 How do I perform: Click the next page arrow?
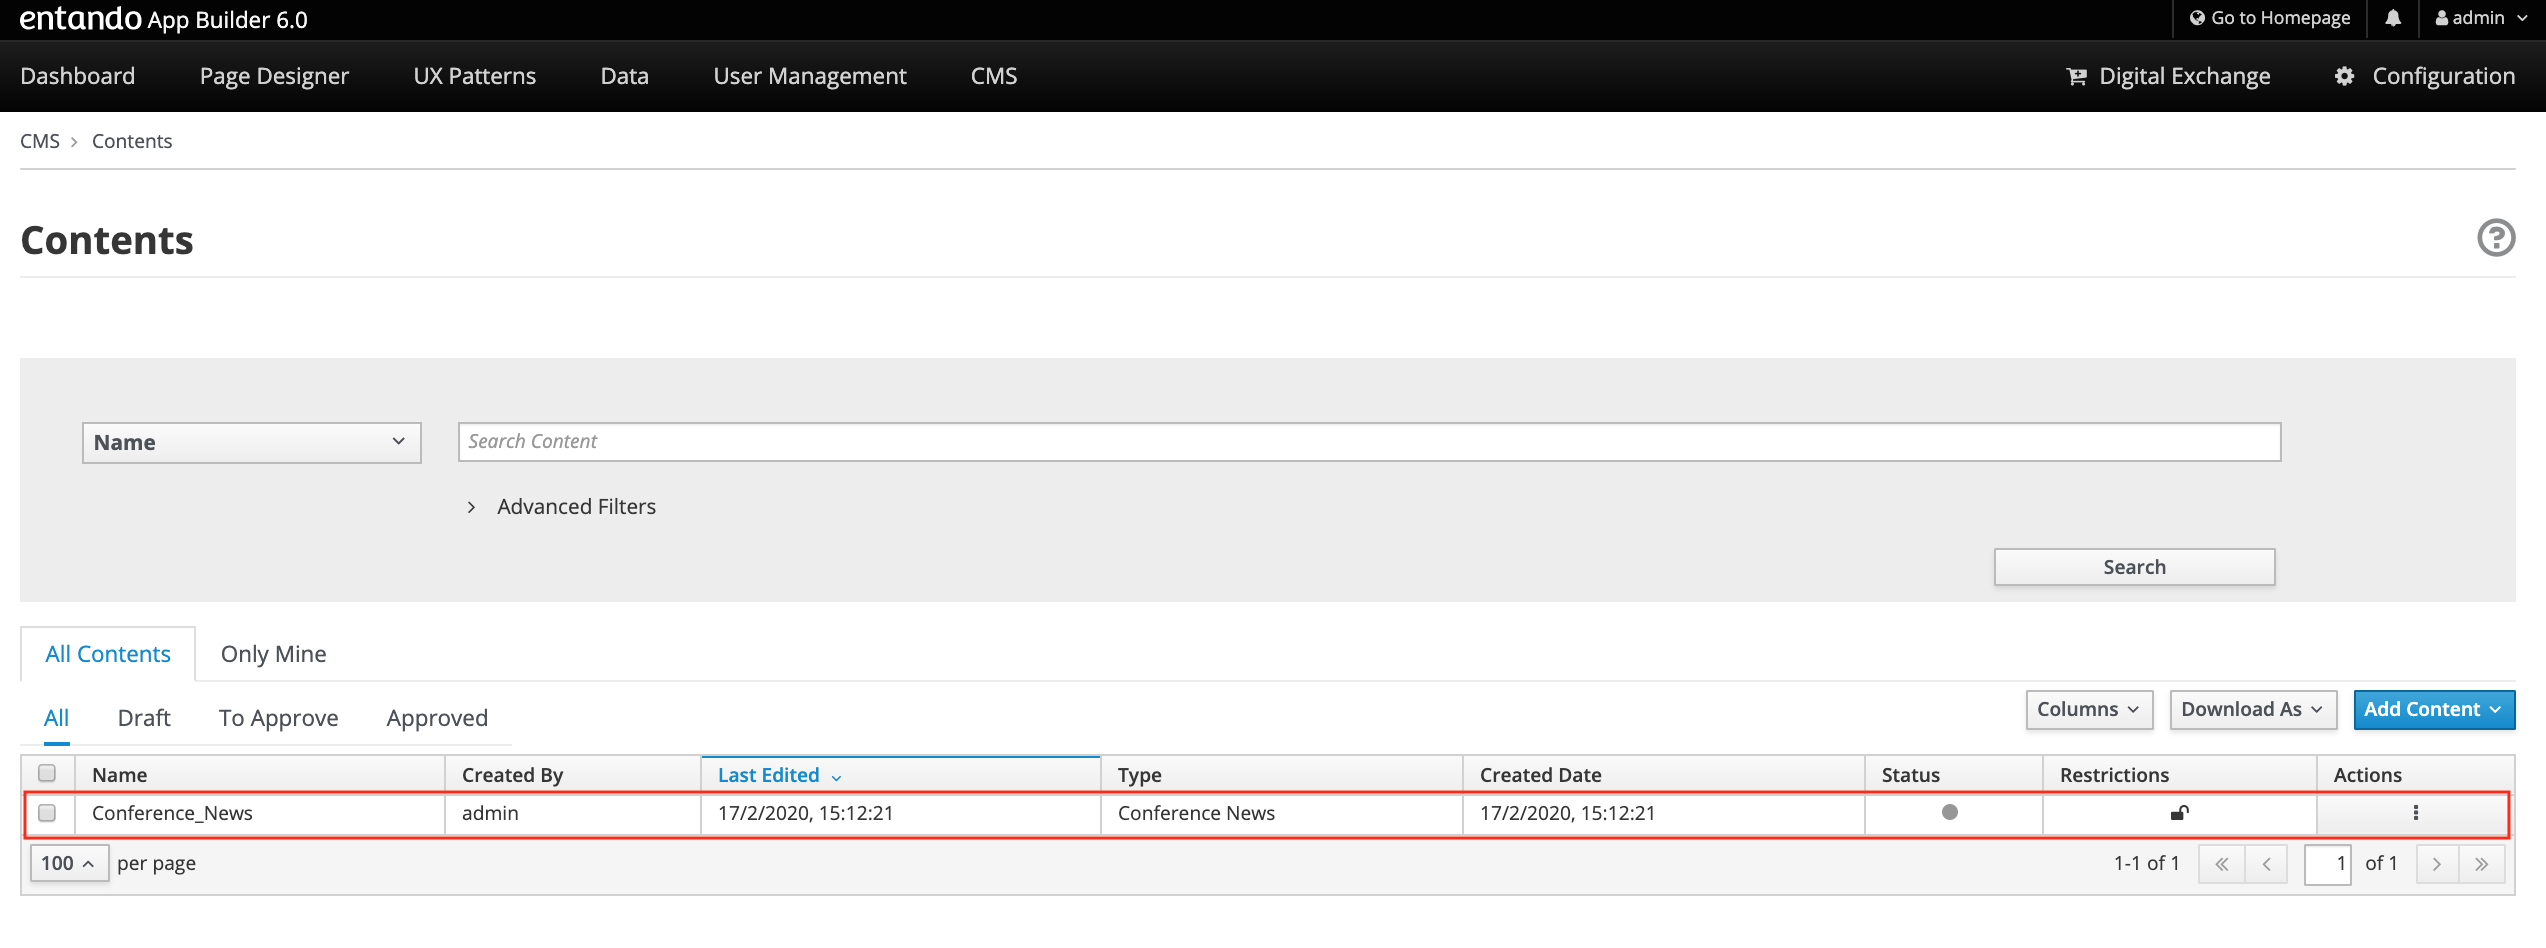[x=2437, y=864]
